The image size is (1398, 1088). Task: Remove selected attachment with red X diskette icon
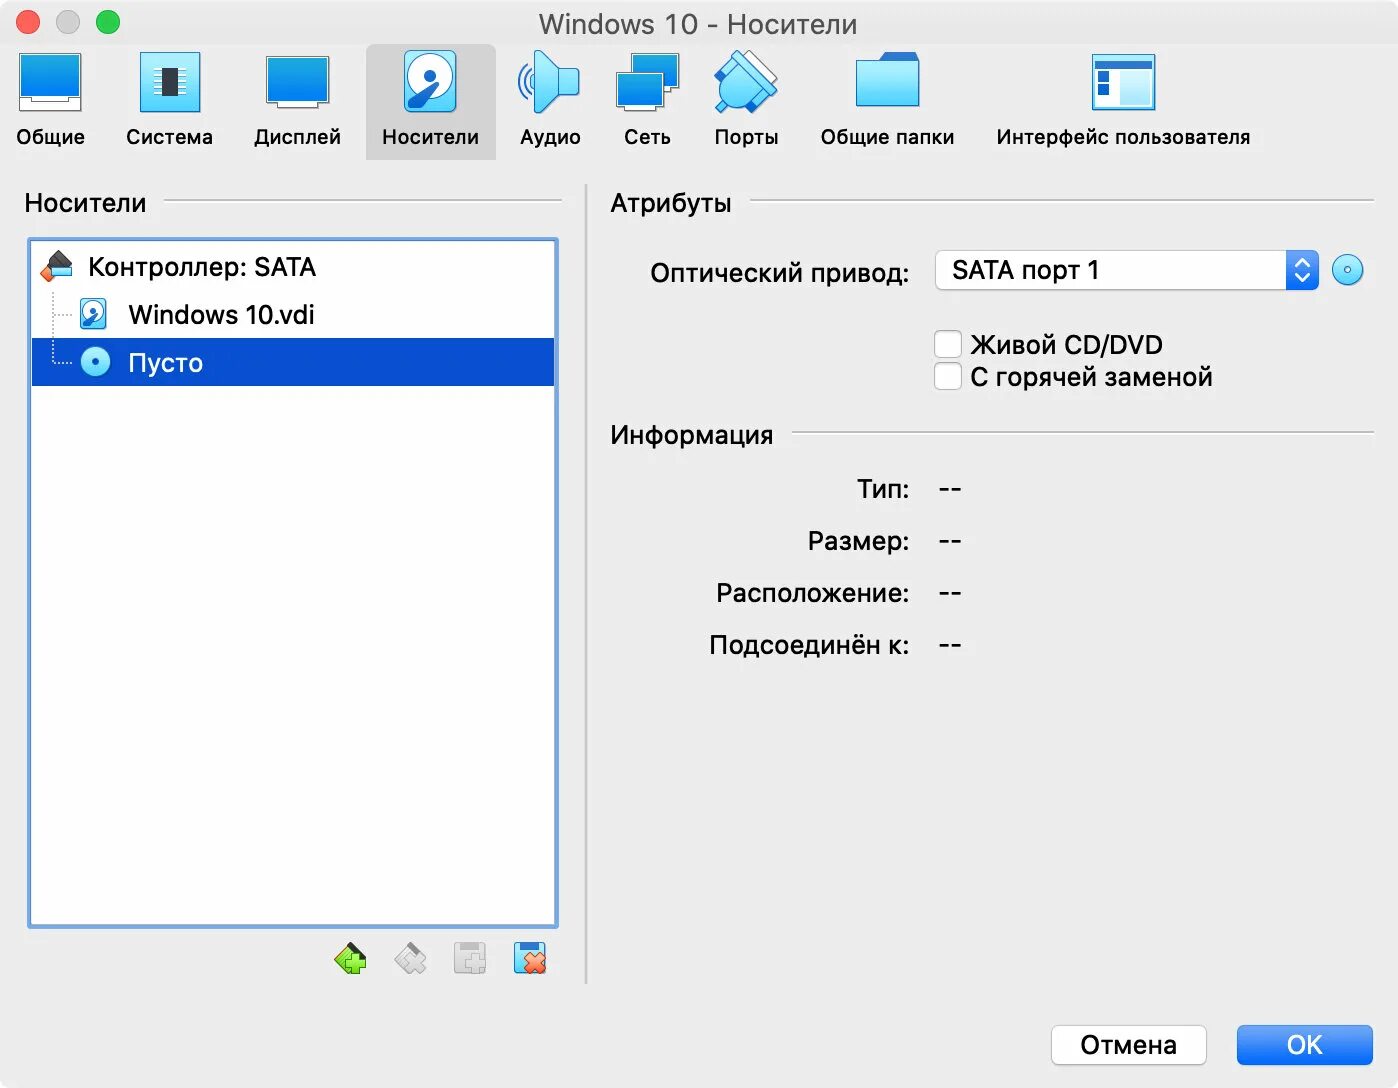point(531,957)
